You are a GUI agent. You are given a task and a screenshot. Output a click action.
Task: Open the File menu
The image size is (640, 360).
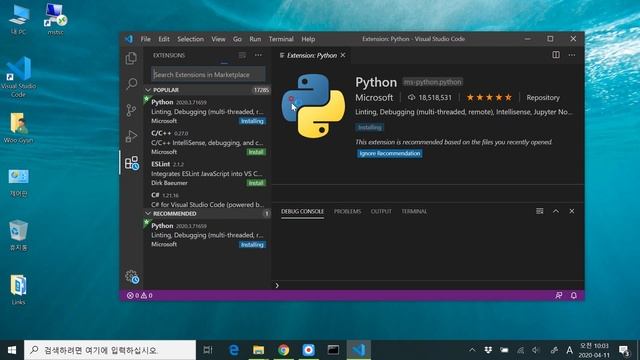(x=146, y=39)
